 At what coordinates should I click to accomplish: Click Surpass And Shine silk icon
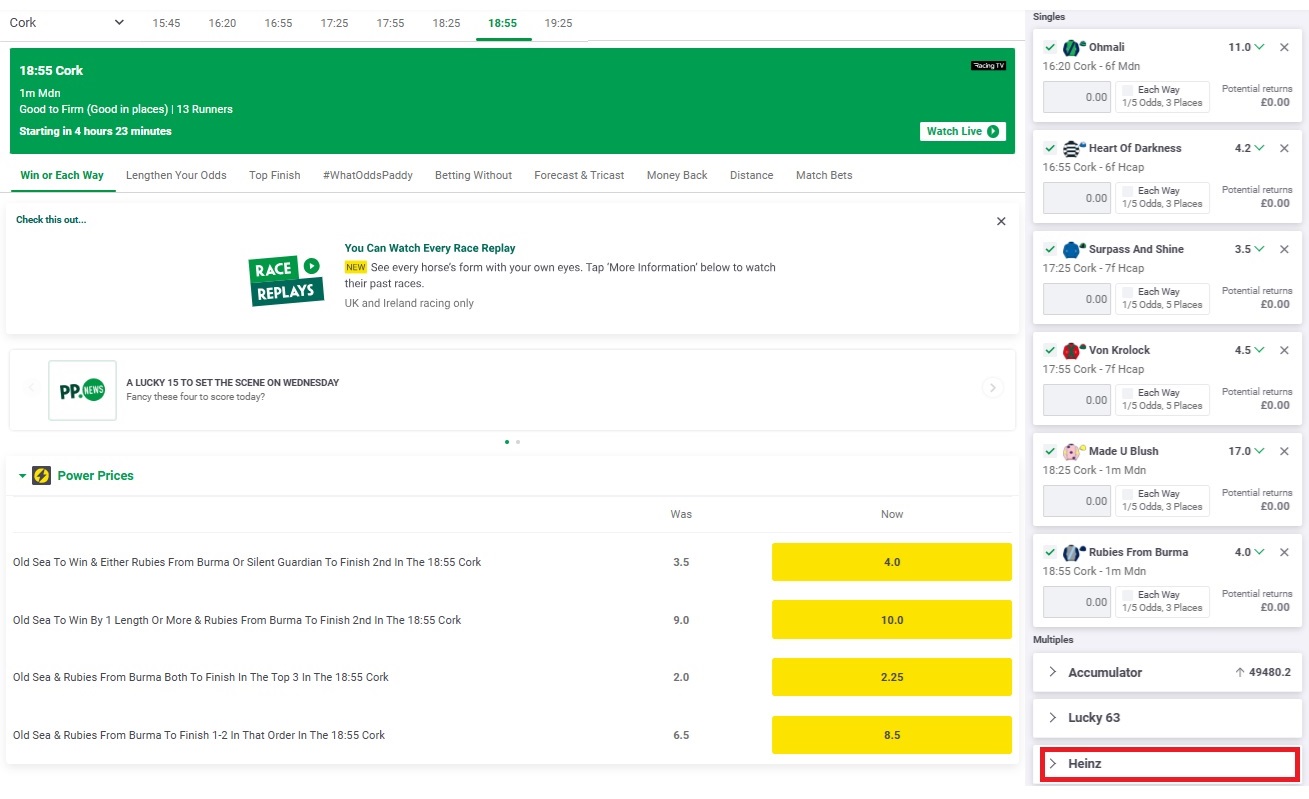tap(1073, 249)
